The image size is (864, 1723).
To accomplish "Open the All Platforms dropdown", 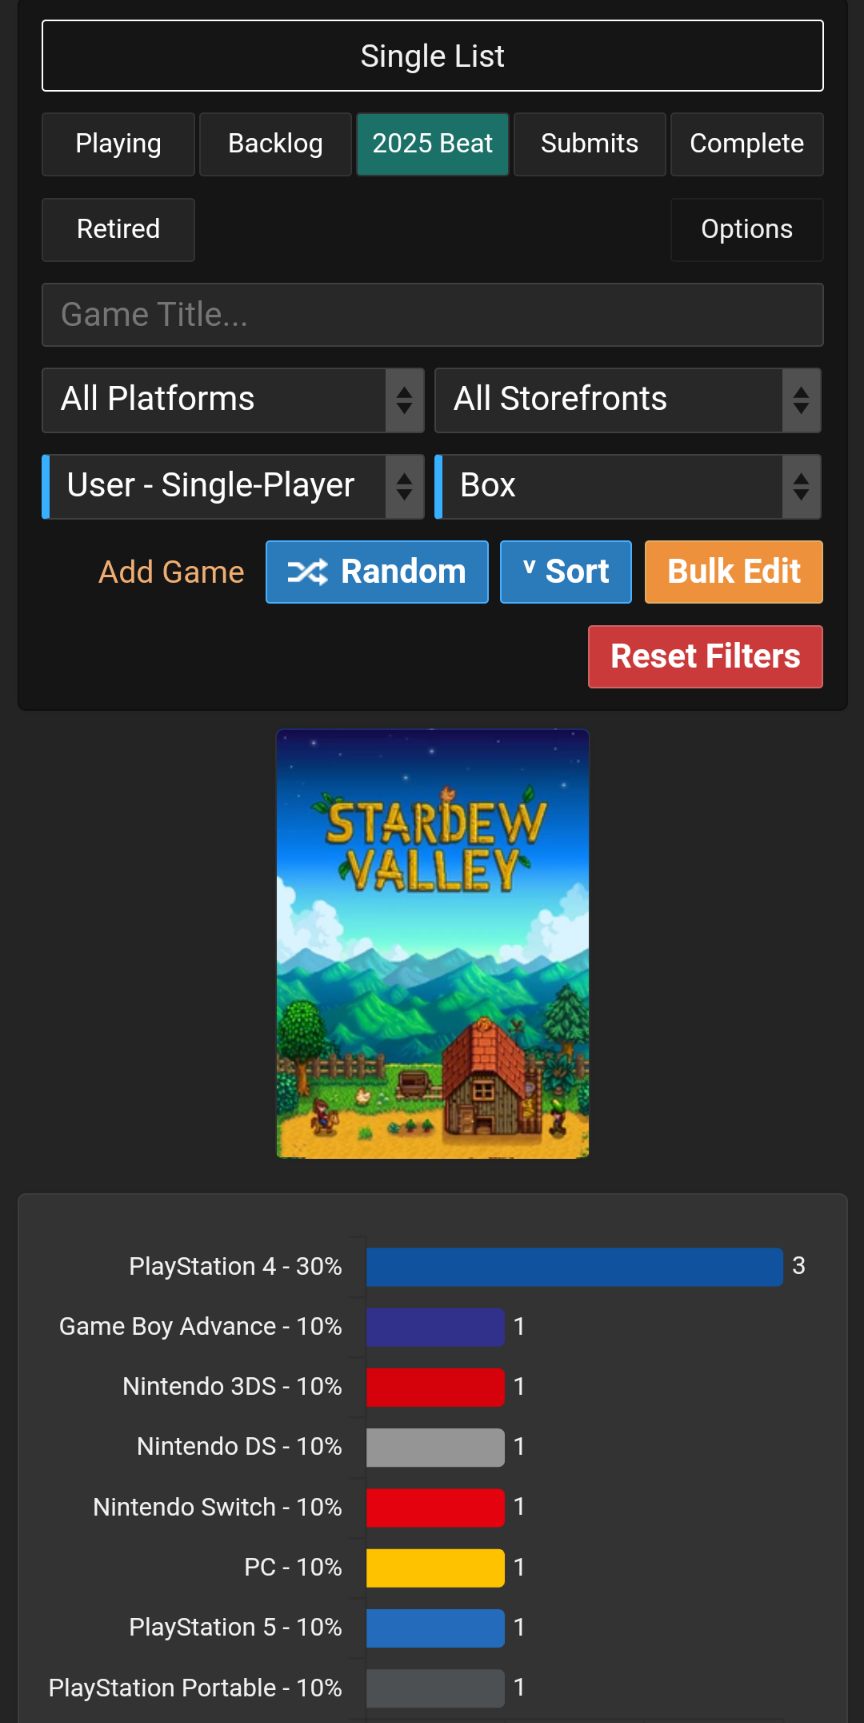I will pos(233,400).
